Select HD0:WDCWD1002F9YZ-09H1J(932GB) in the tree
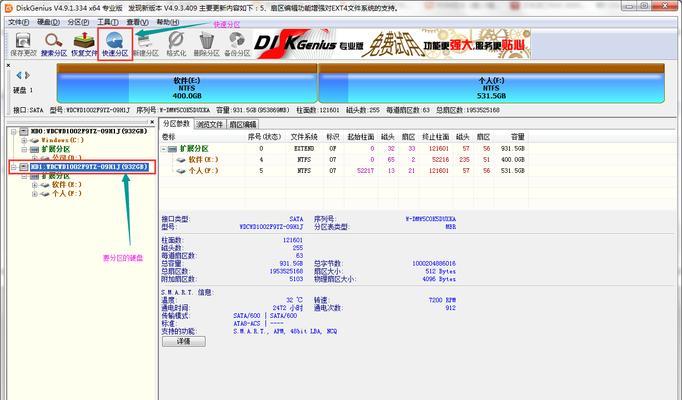The image size is (682, 400). point(89,131)
